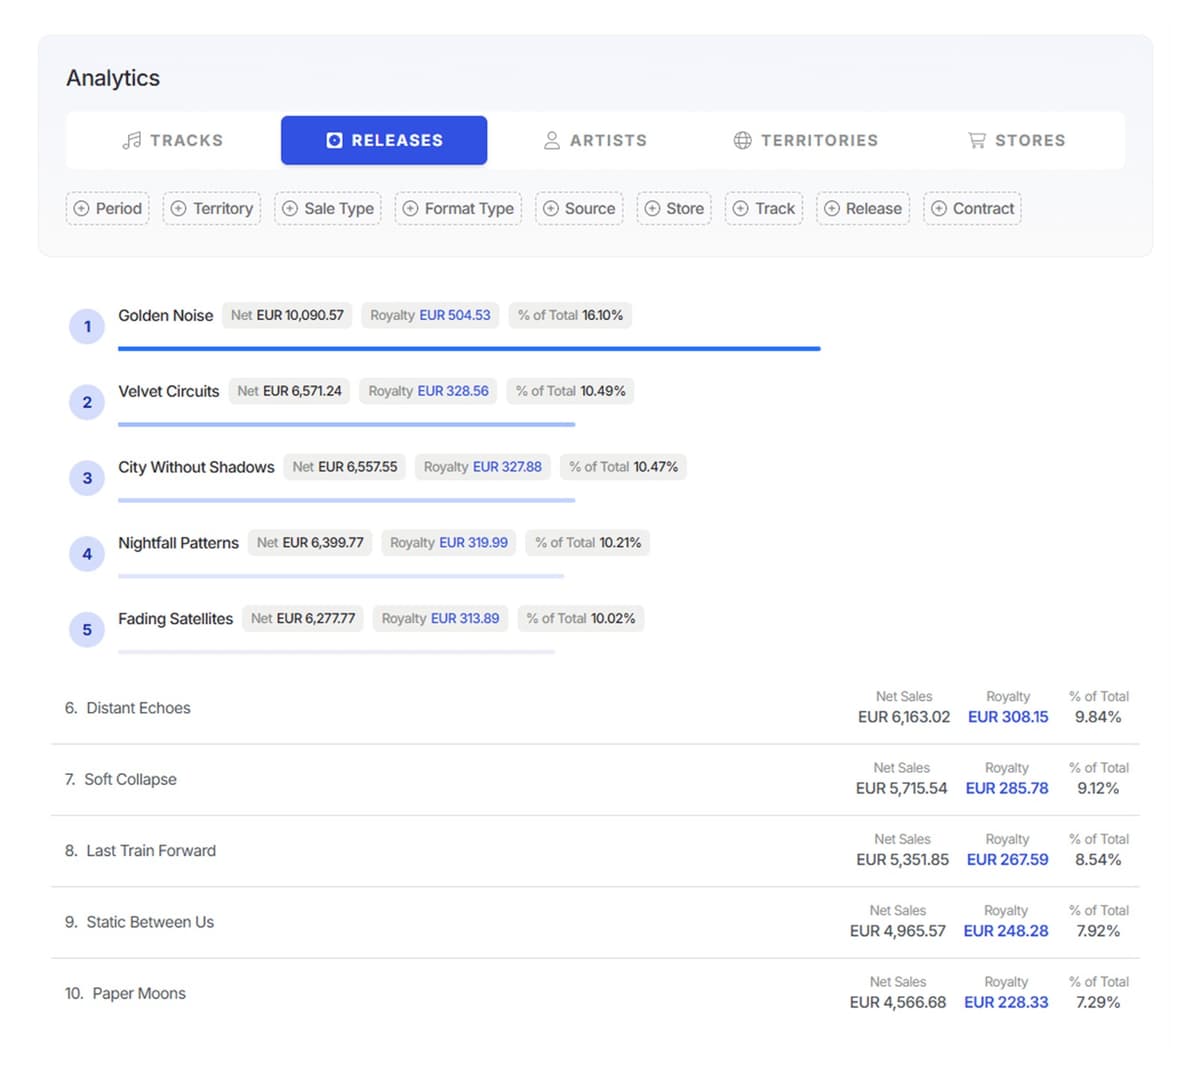Add a Contract filter
The height and width of the screenshot is (1070, 1200).
click(x=972, y=208)
